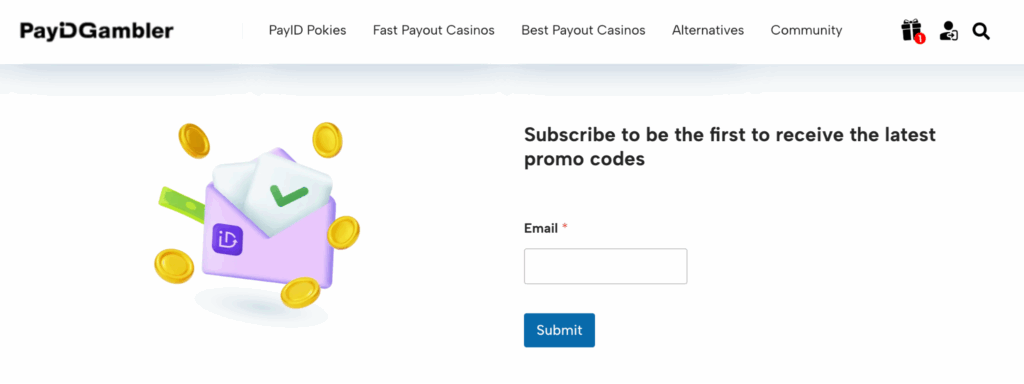Open the user login icon

[x=948, y=30]
